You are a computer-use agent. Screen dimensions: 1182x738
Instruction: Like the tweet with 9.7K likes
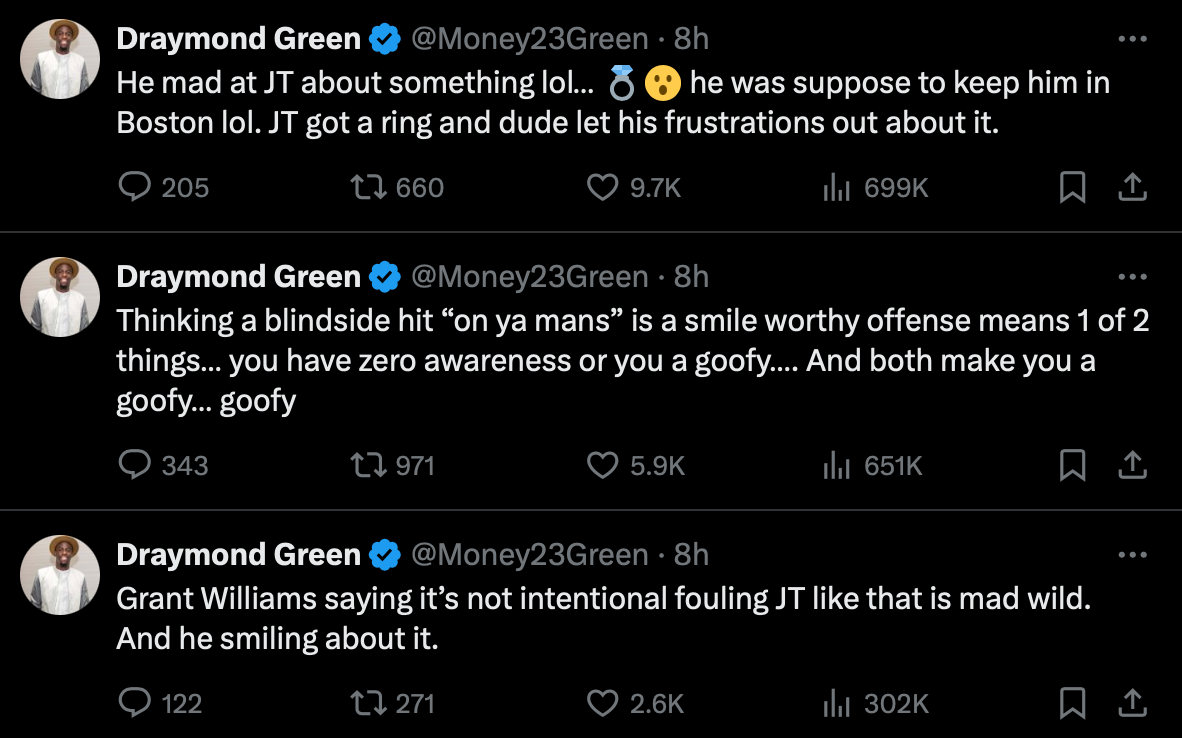point(601,187)
